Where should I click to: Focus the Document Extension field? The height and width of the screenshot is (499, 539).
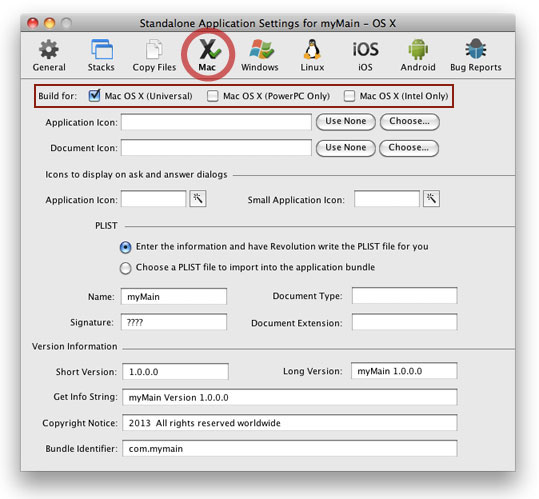(x=405, y=322)
